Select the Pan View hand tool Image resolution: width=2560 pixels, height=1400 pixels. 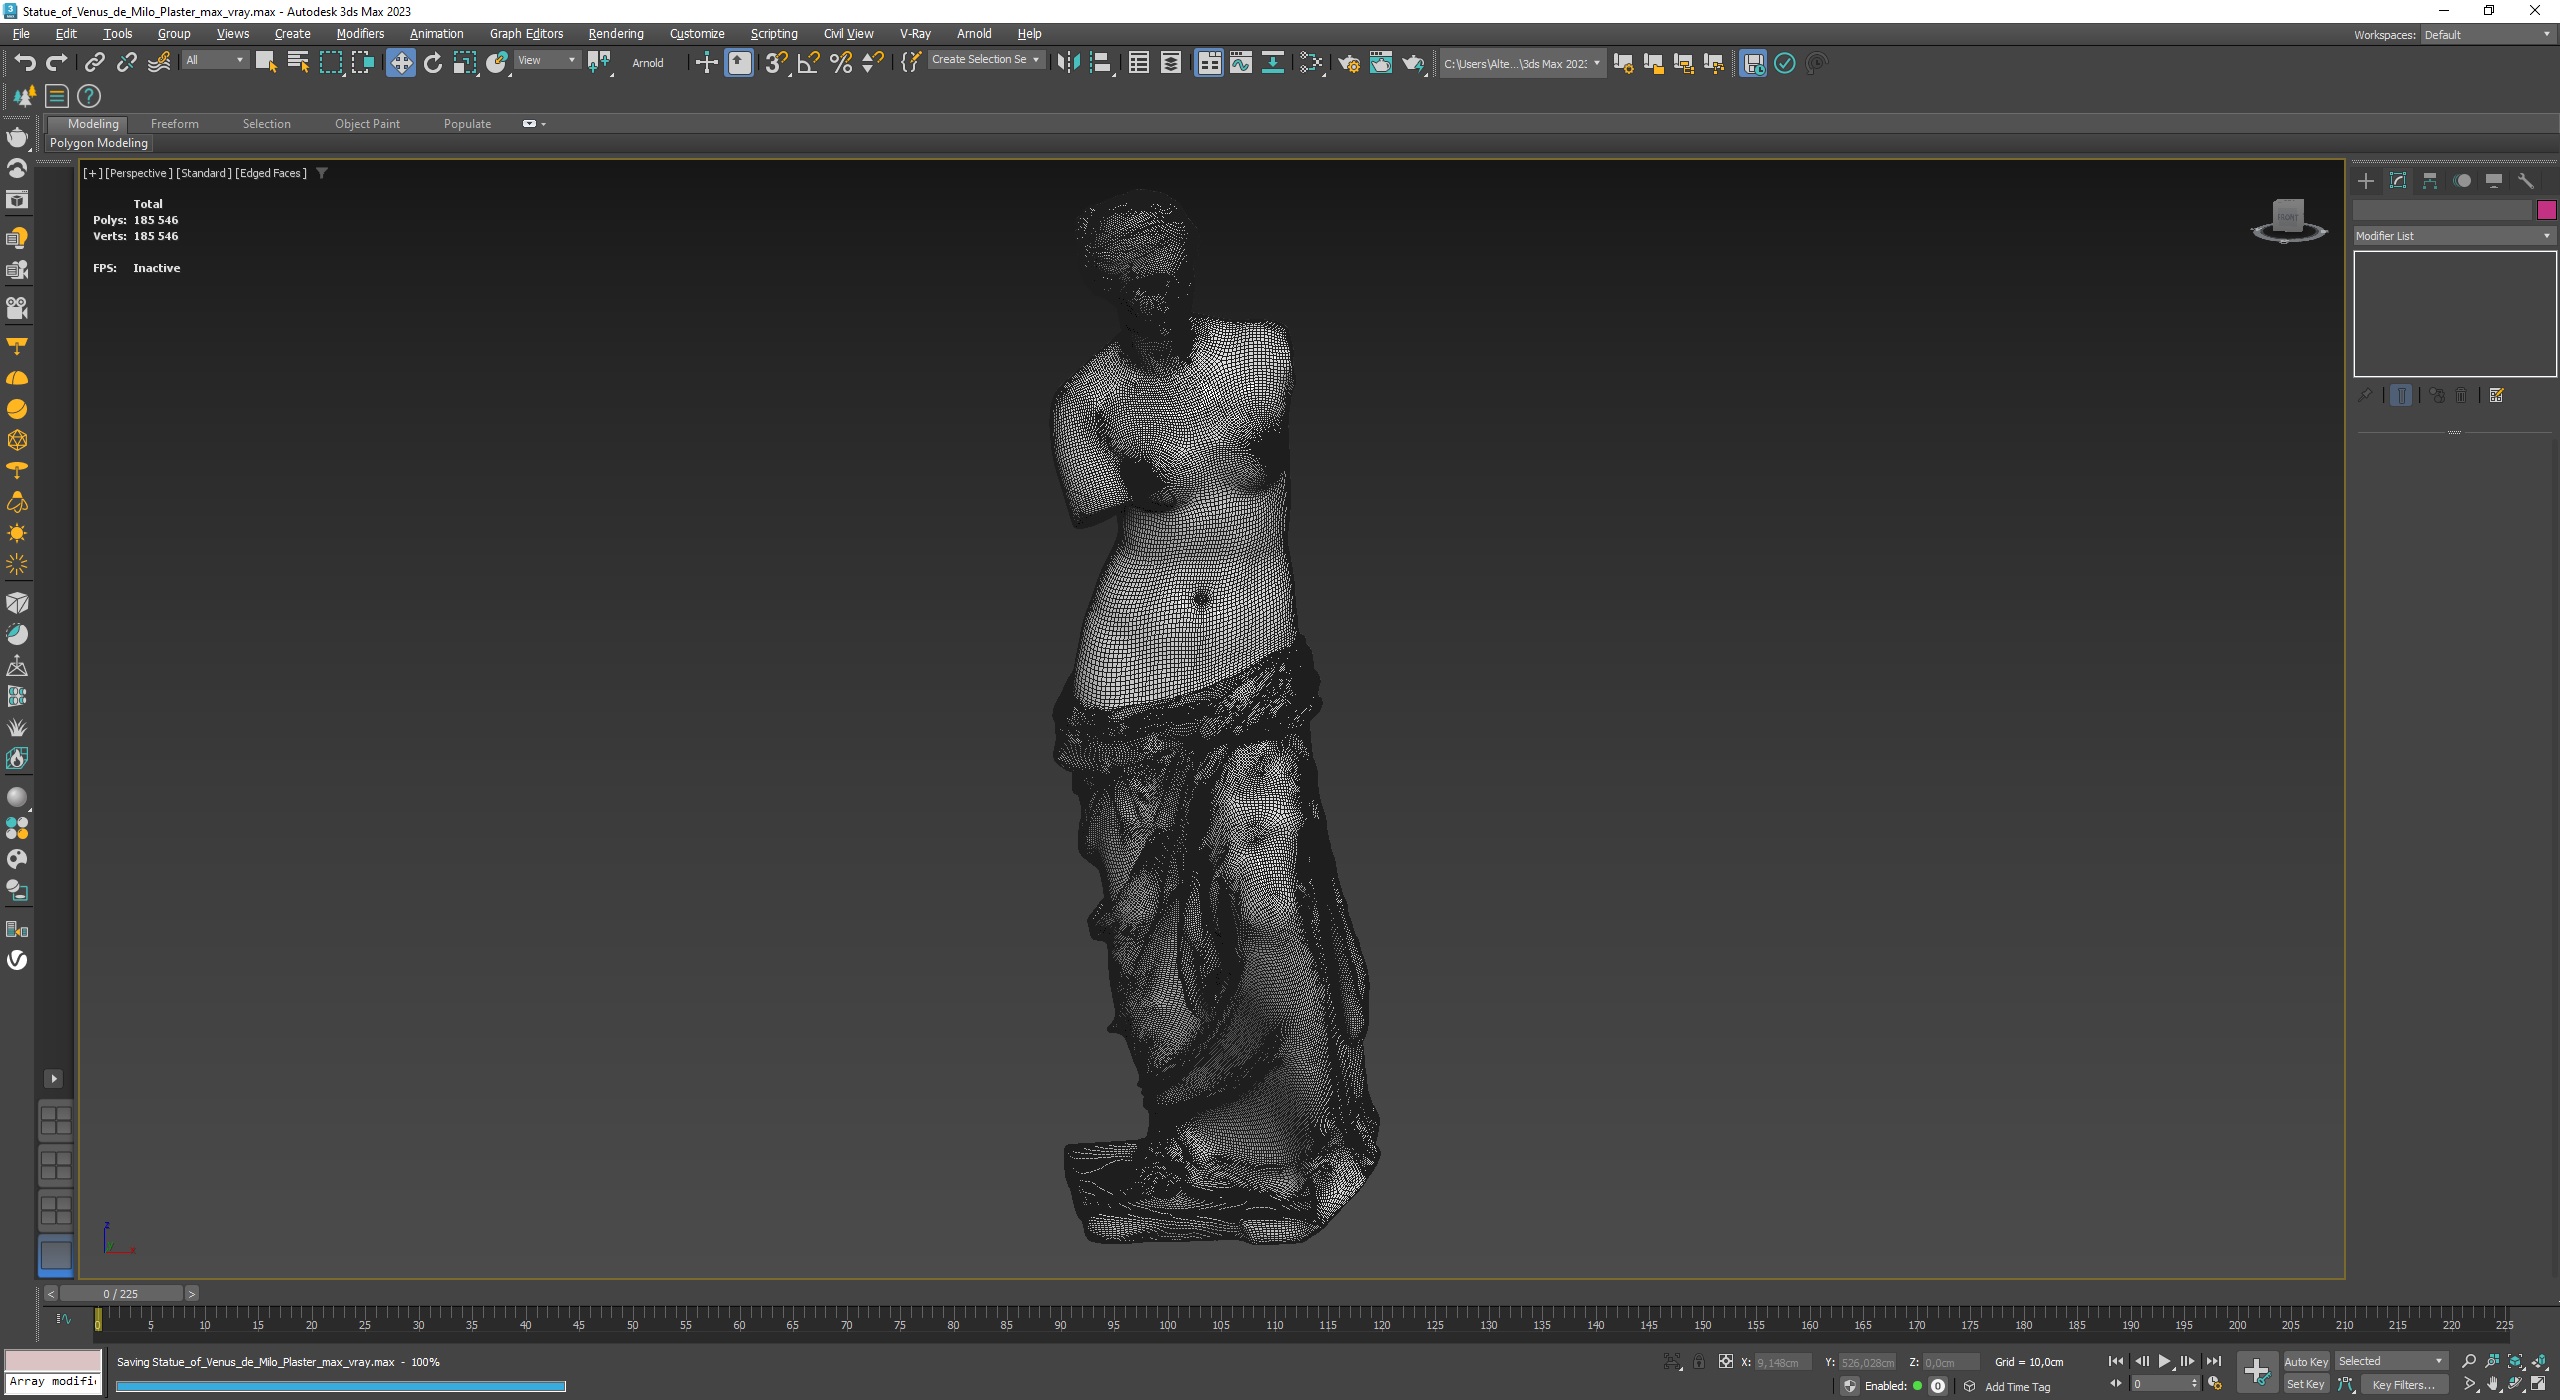(x=2493, y=1384)
